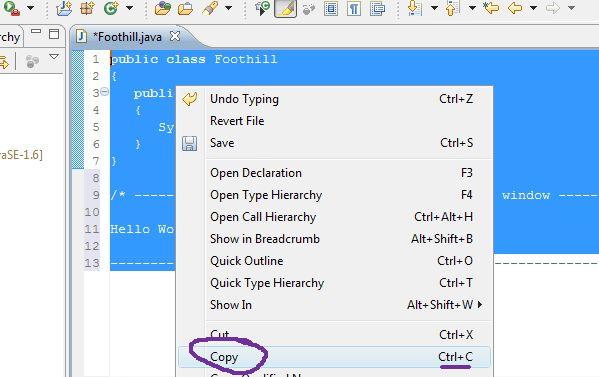Click the Search flashlight icon
The width and height of the screenshot is (599, 377).
click(210, 8)
